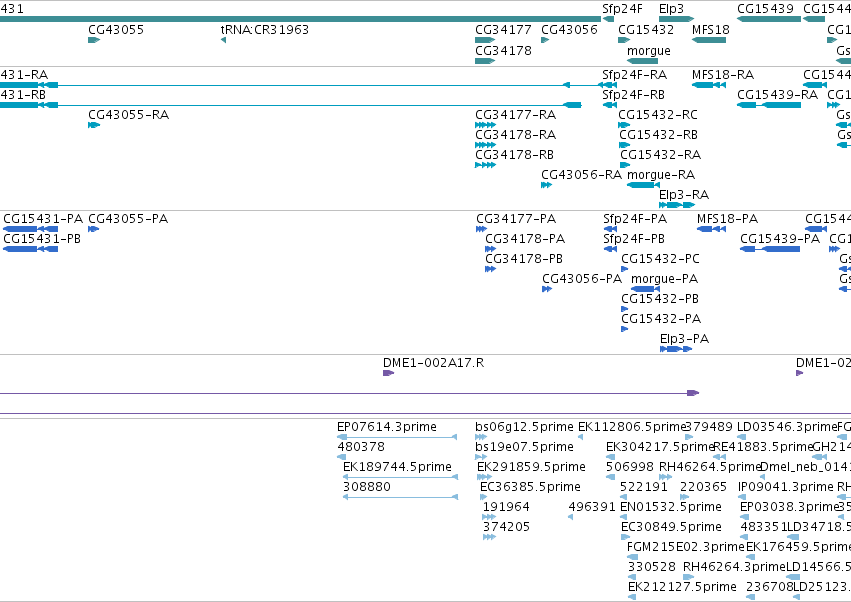
Task: Select the CG34178 gene label
Action: pyautogui.click(x=503, y=51)
